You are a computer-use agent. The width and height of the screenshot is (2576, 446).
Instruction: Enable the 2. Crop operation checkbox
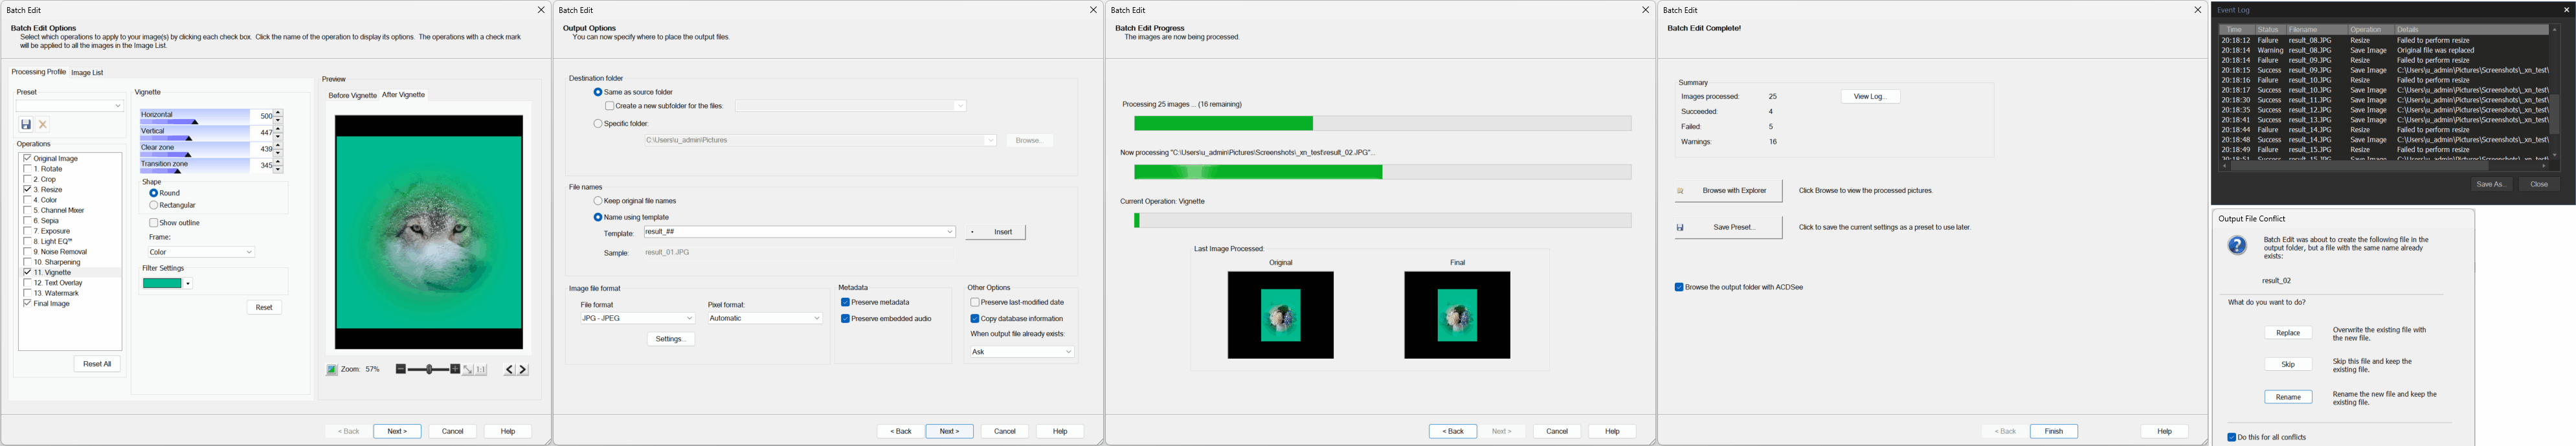[27, 179]
